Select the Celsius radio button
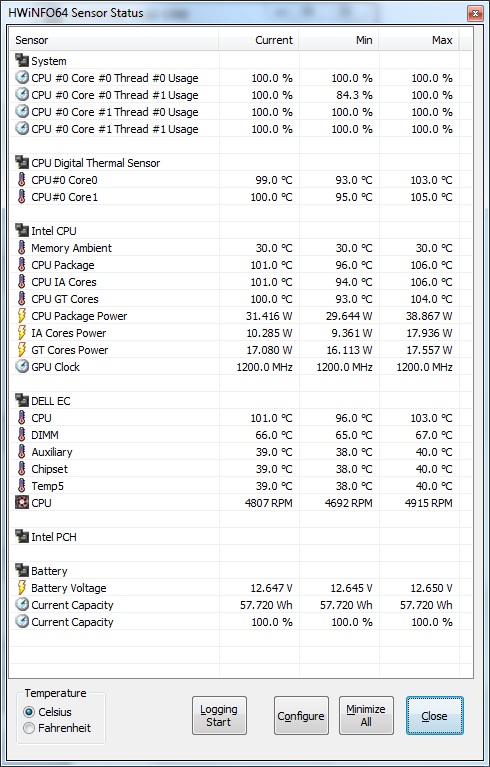Viewport: 490px width, 767px height. click(29, 712)
